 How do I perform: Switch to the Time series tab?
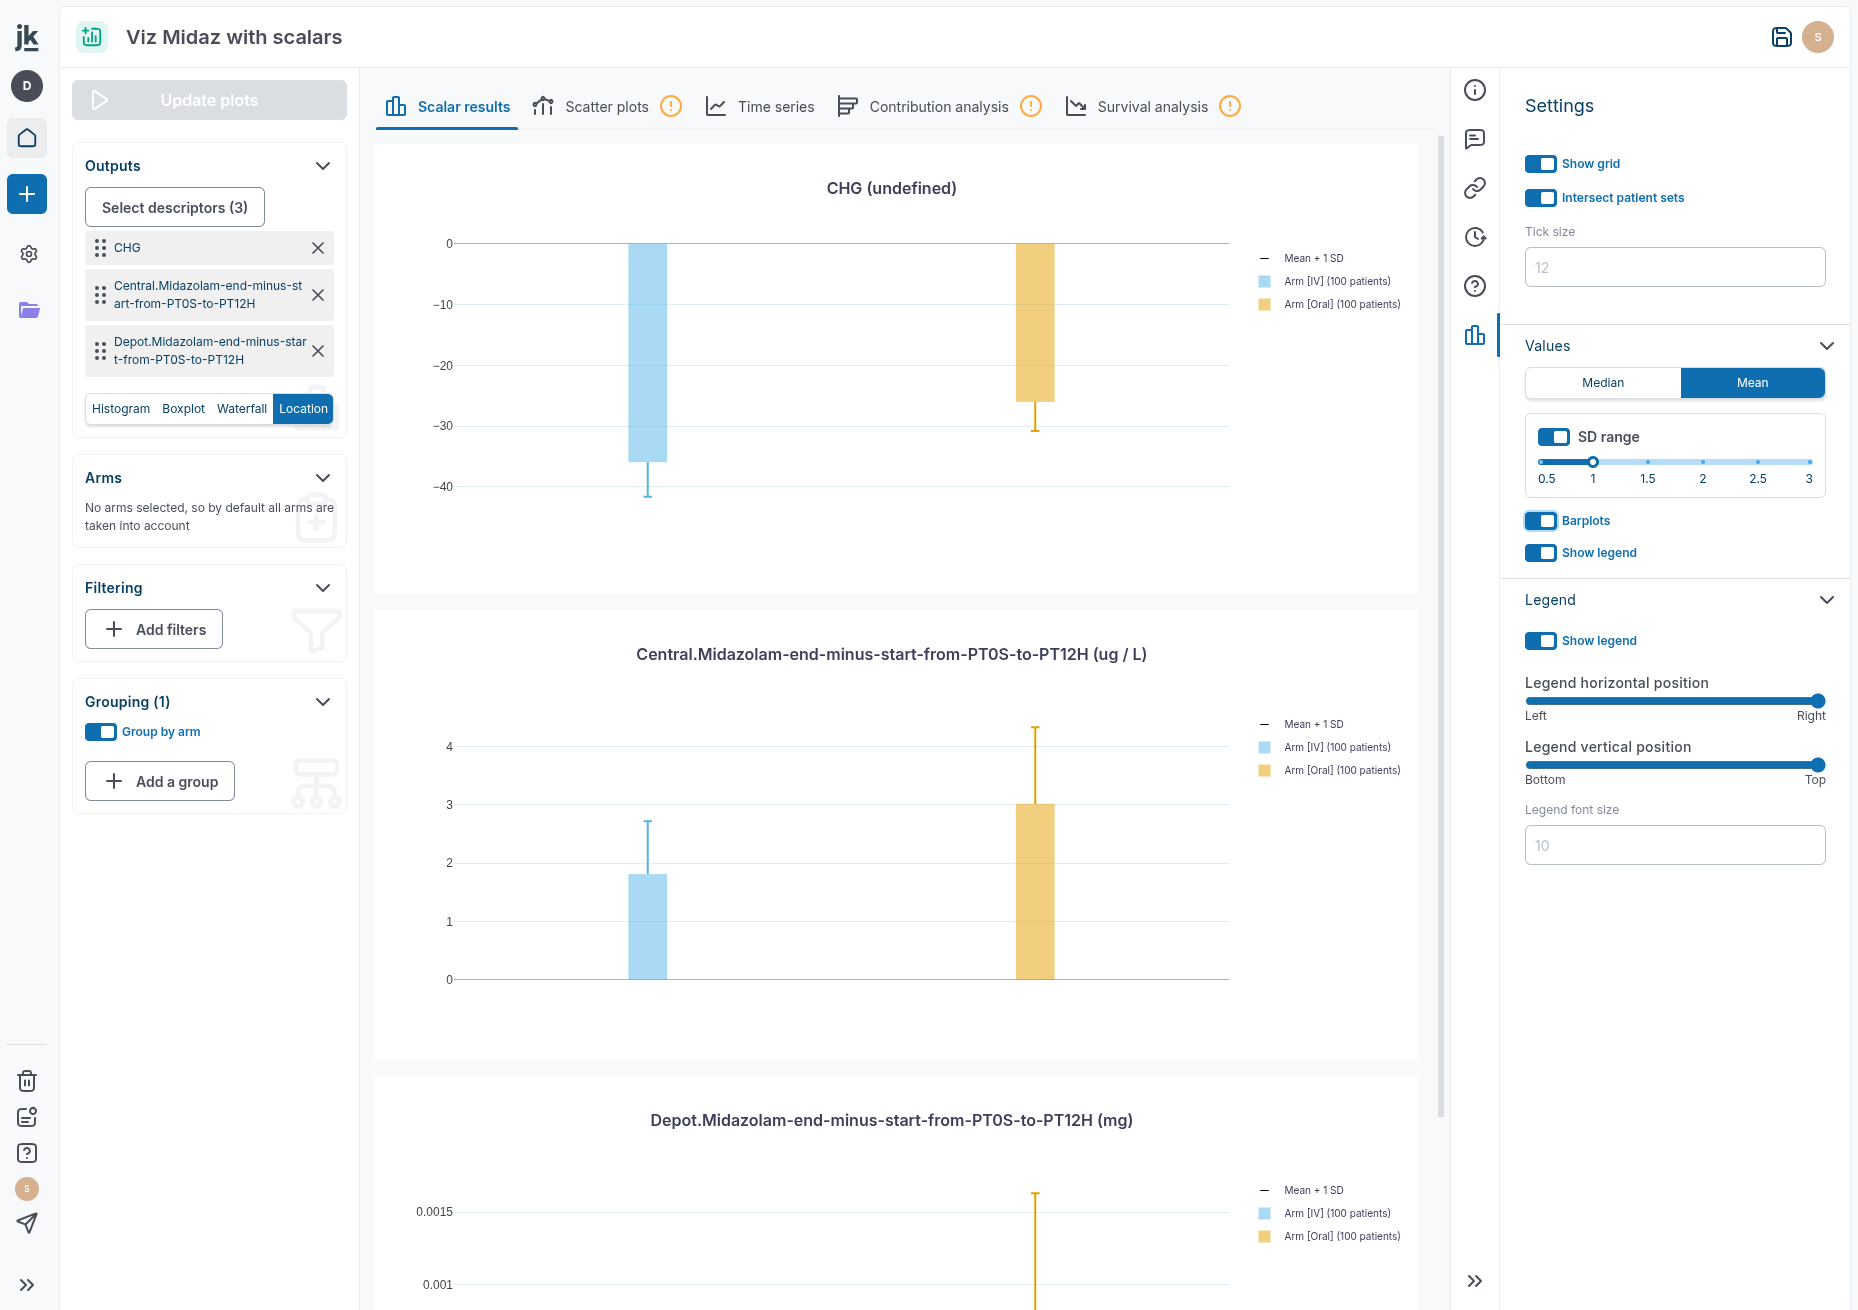(760, 107)
